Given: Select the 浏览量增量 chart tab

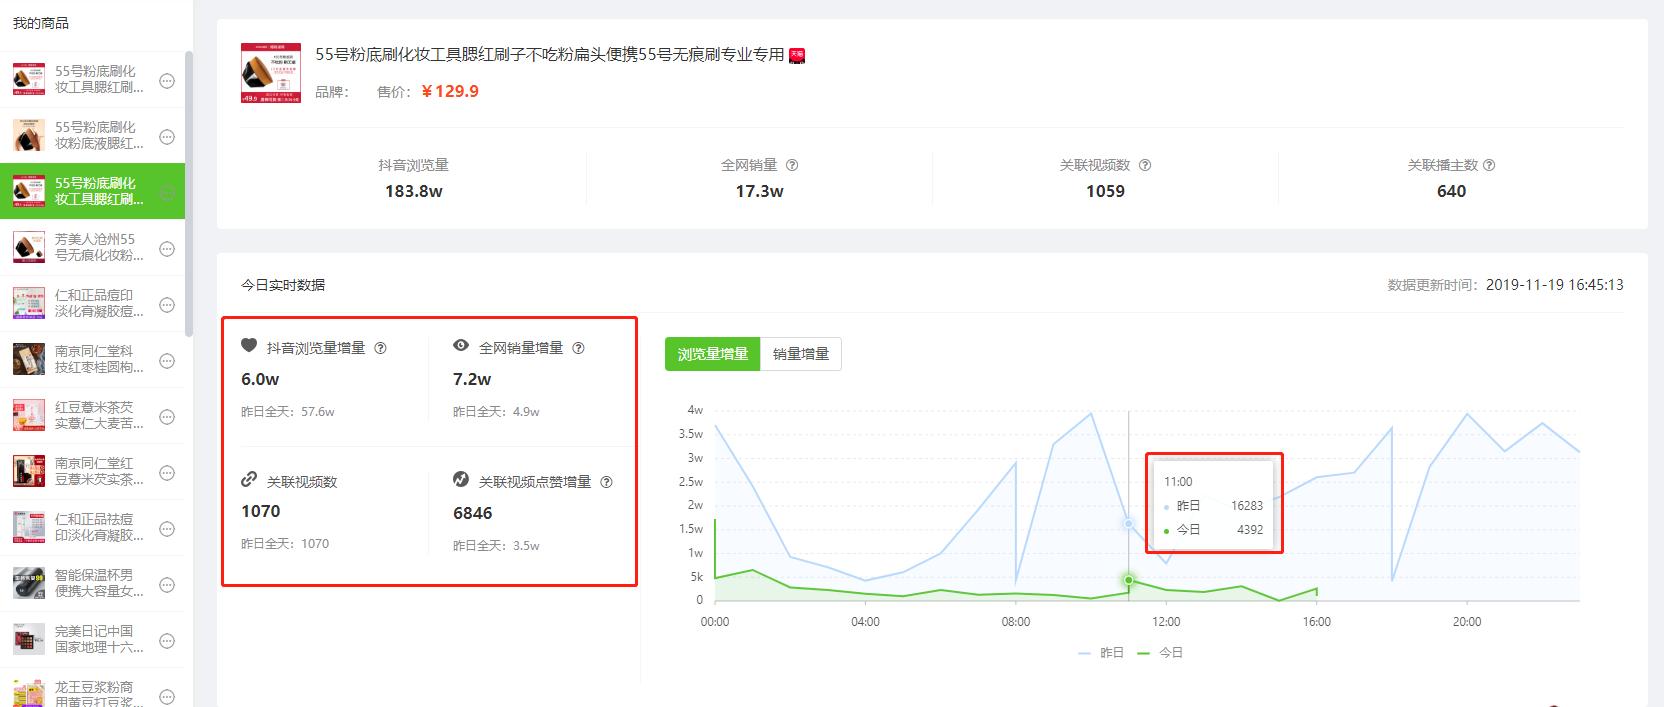Looking at the screenshot, I should tap(712, 354).
